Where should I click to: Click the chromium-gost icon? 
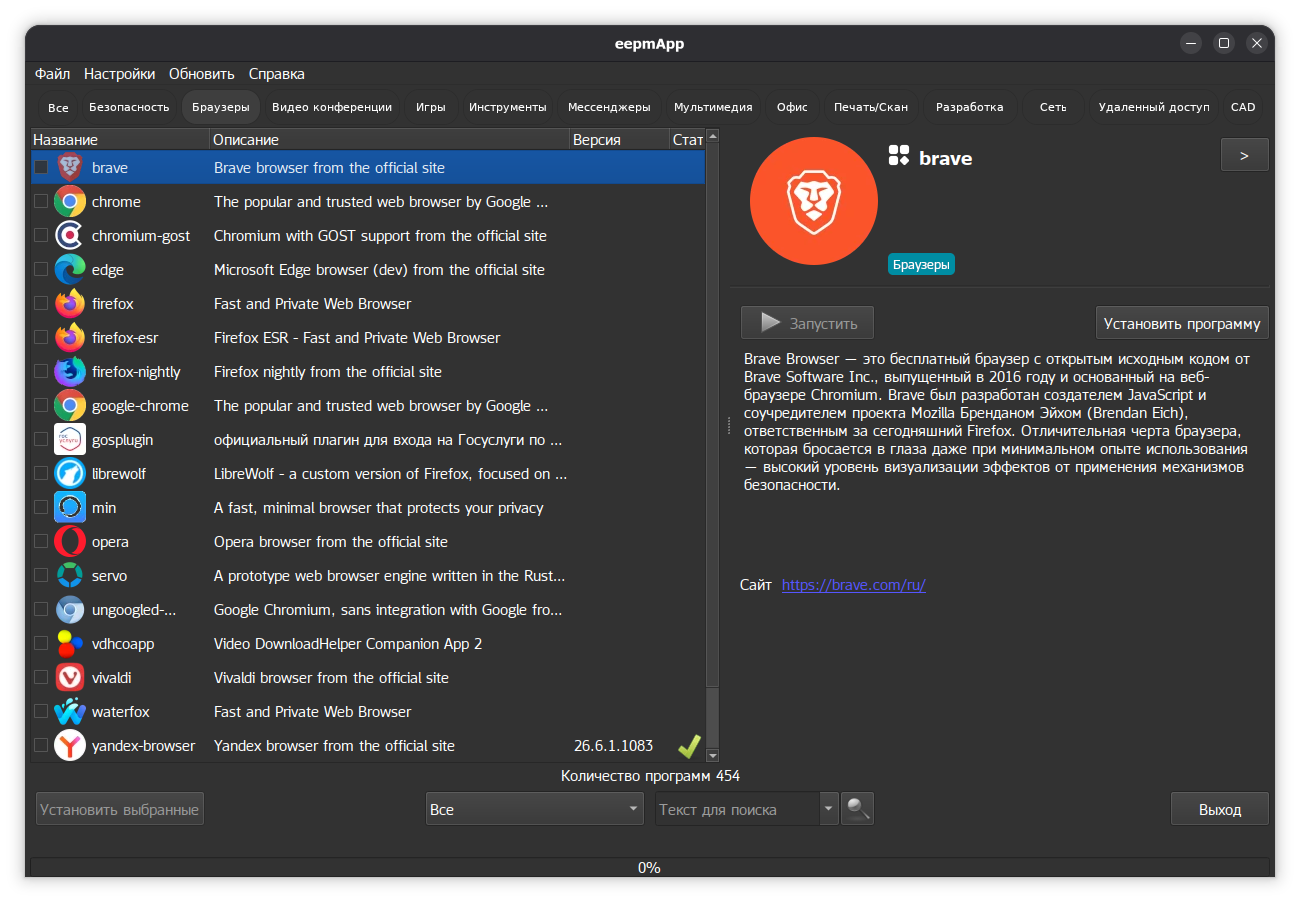coord(70,236)
